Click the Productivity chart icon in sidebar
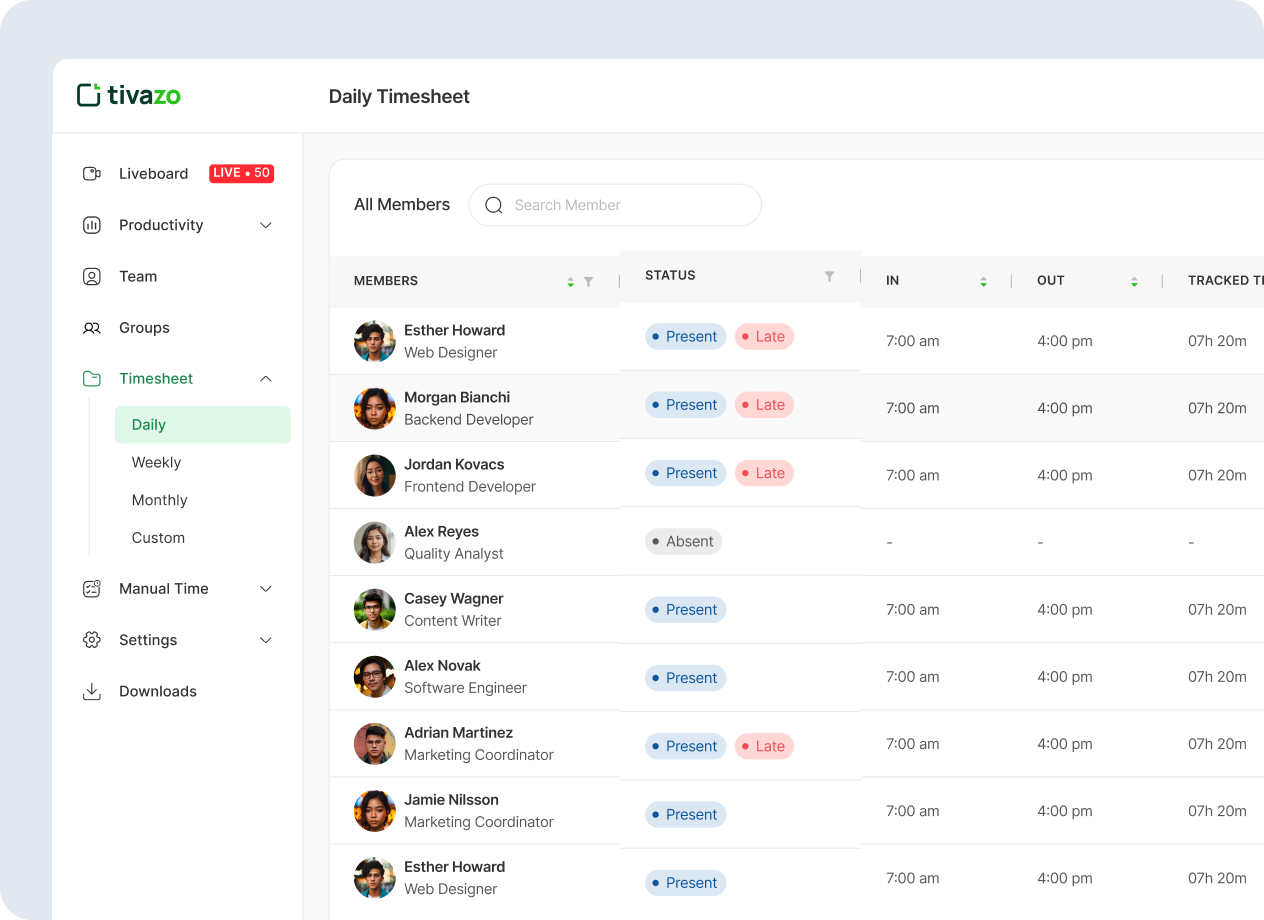Screen dimensions: 1264x920 tap(91, 225)
